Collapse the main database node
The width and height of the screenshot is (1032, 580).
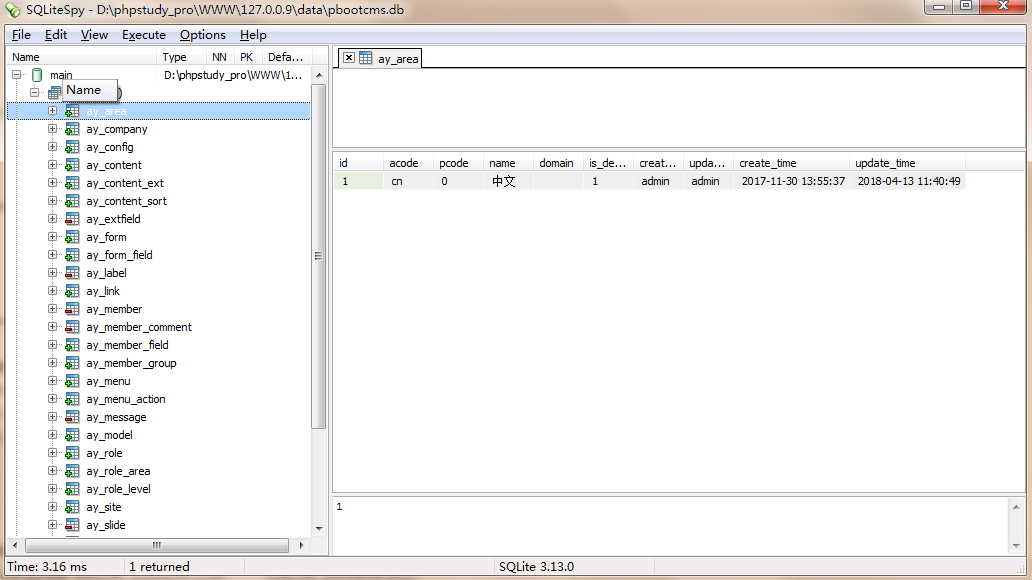pos(17,75)
